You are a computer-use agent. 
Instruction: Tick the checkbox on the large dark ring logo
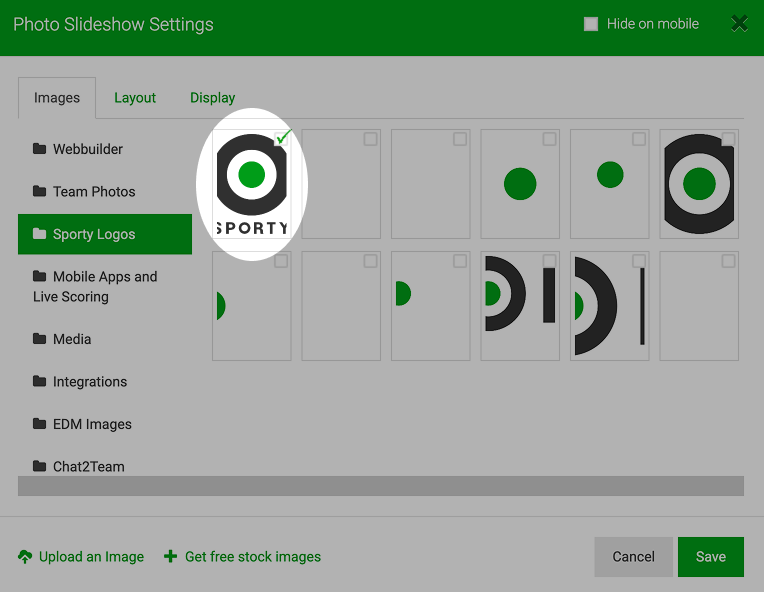tap(728, 139)
